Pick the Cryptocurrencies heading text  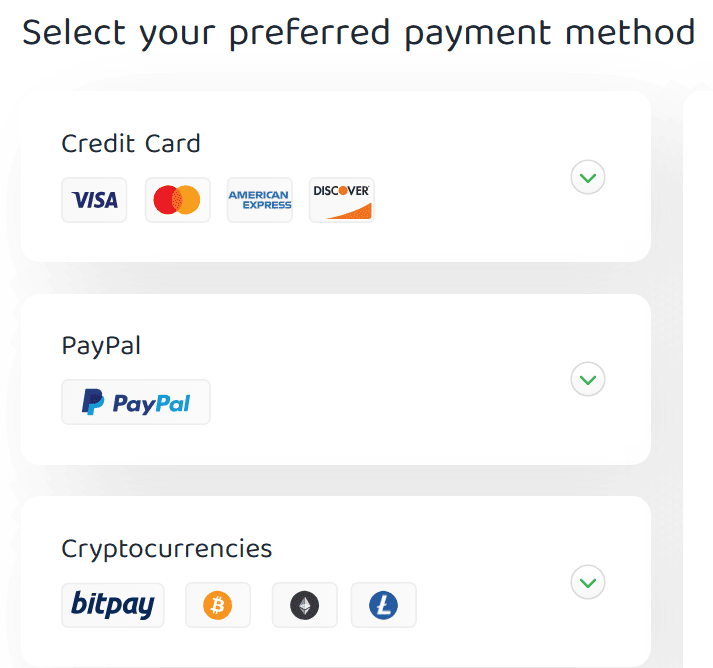[x=167, y=549]
